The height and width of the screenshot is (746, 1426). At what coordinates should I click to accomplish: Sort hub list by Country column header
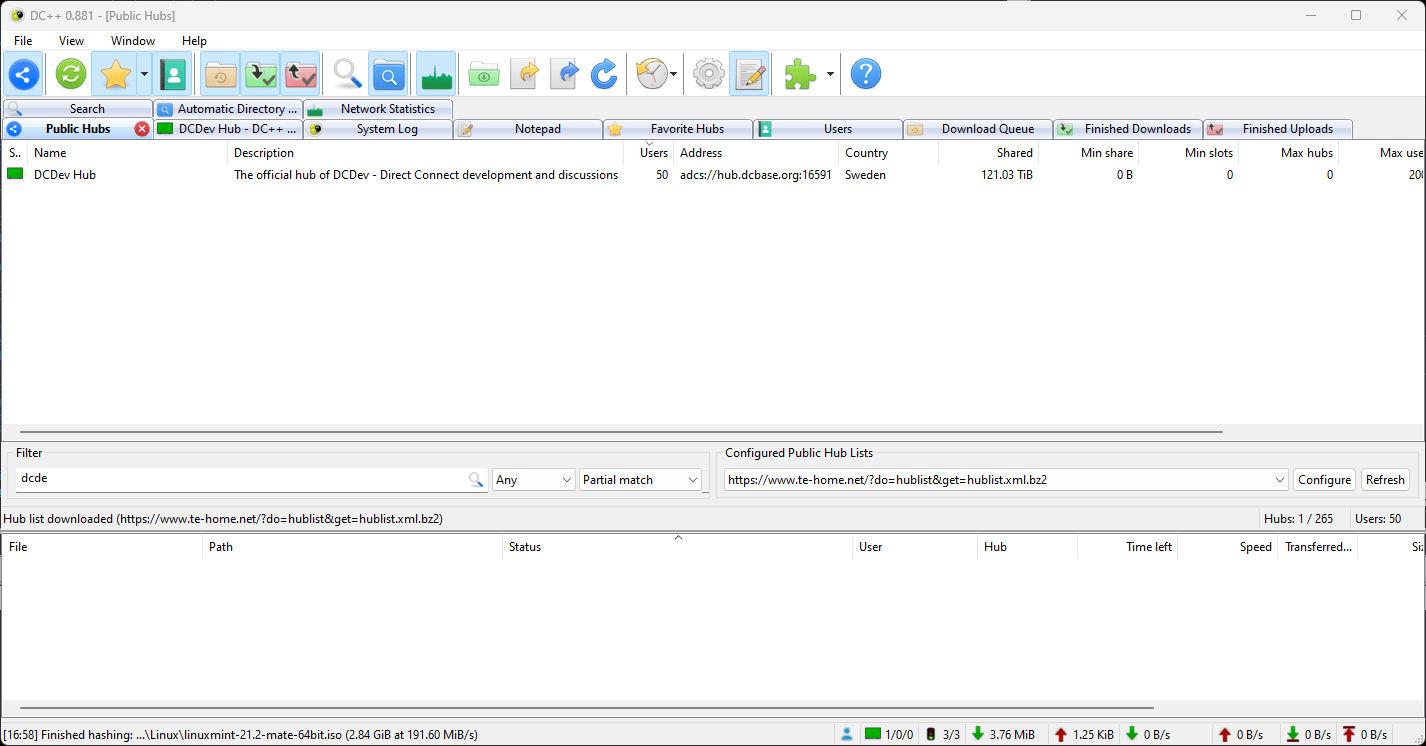coord(888,153)
